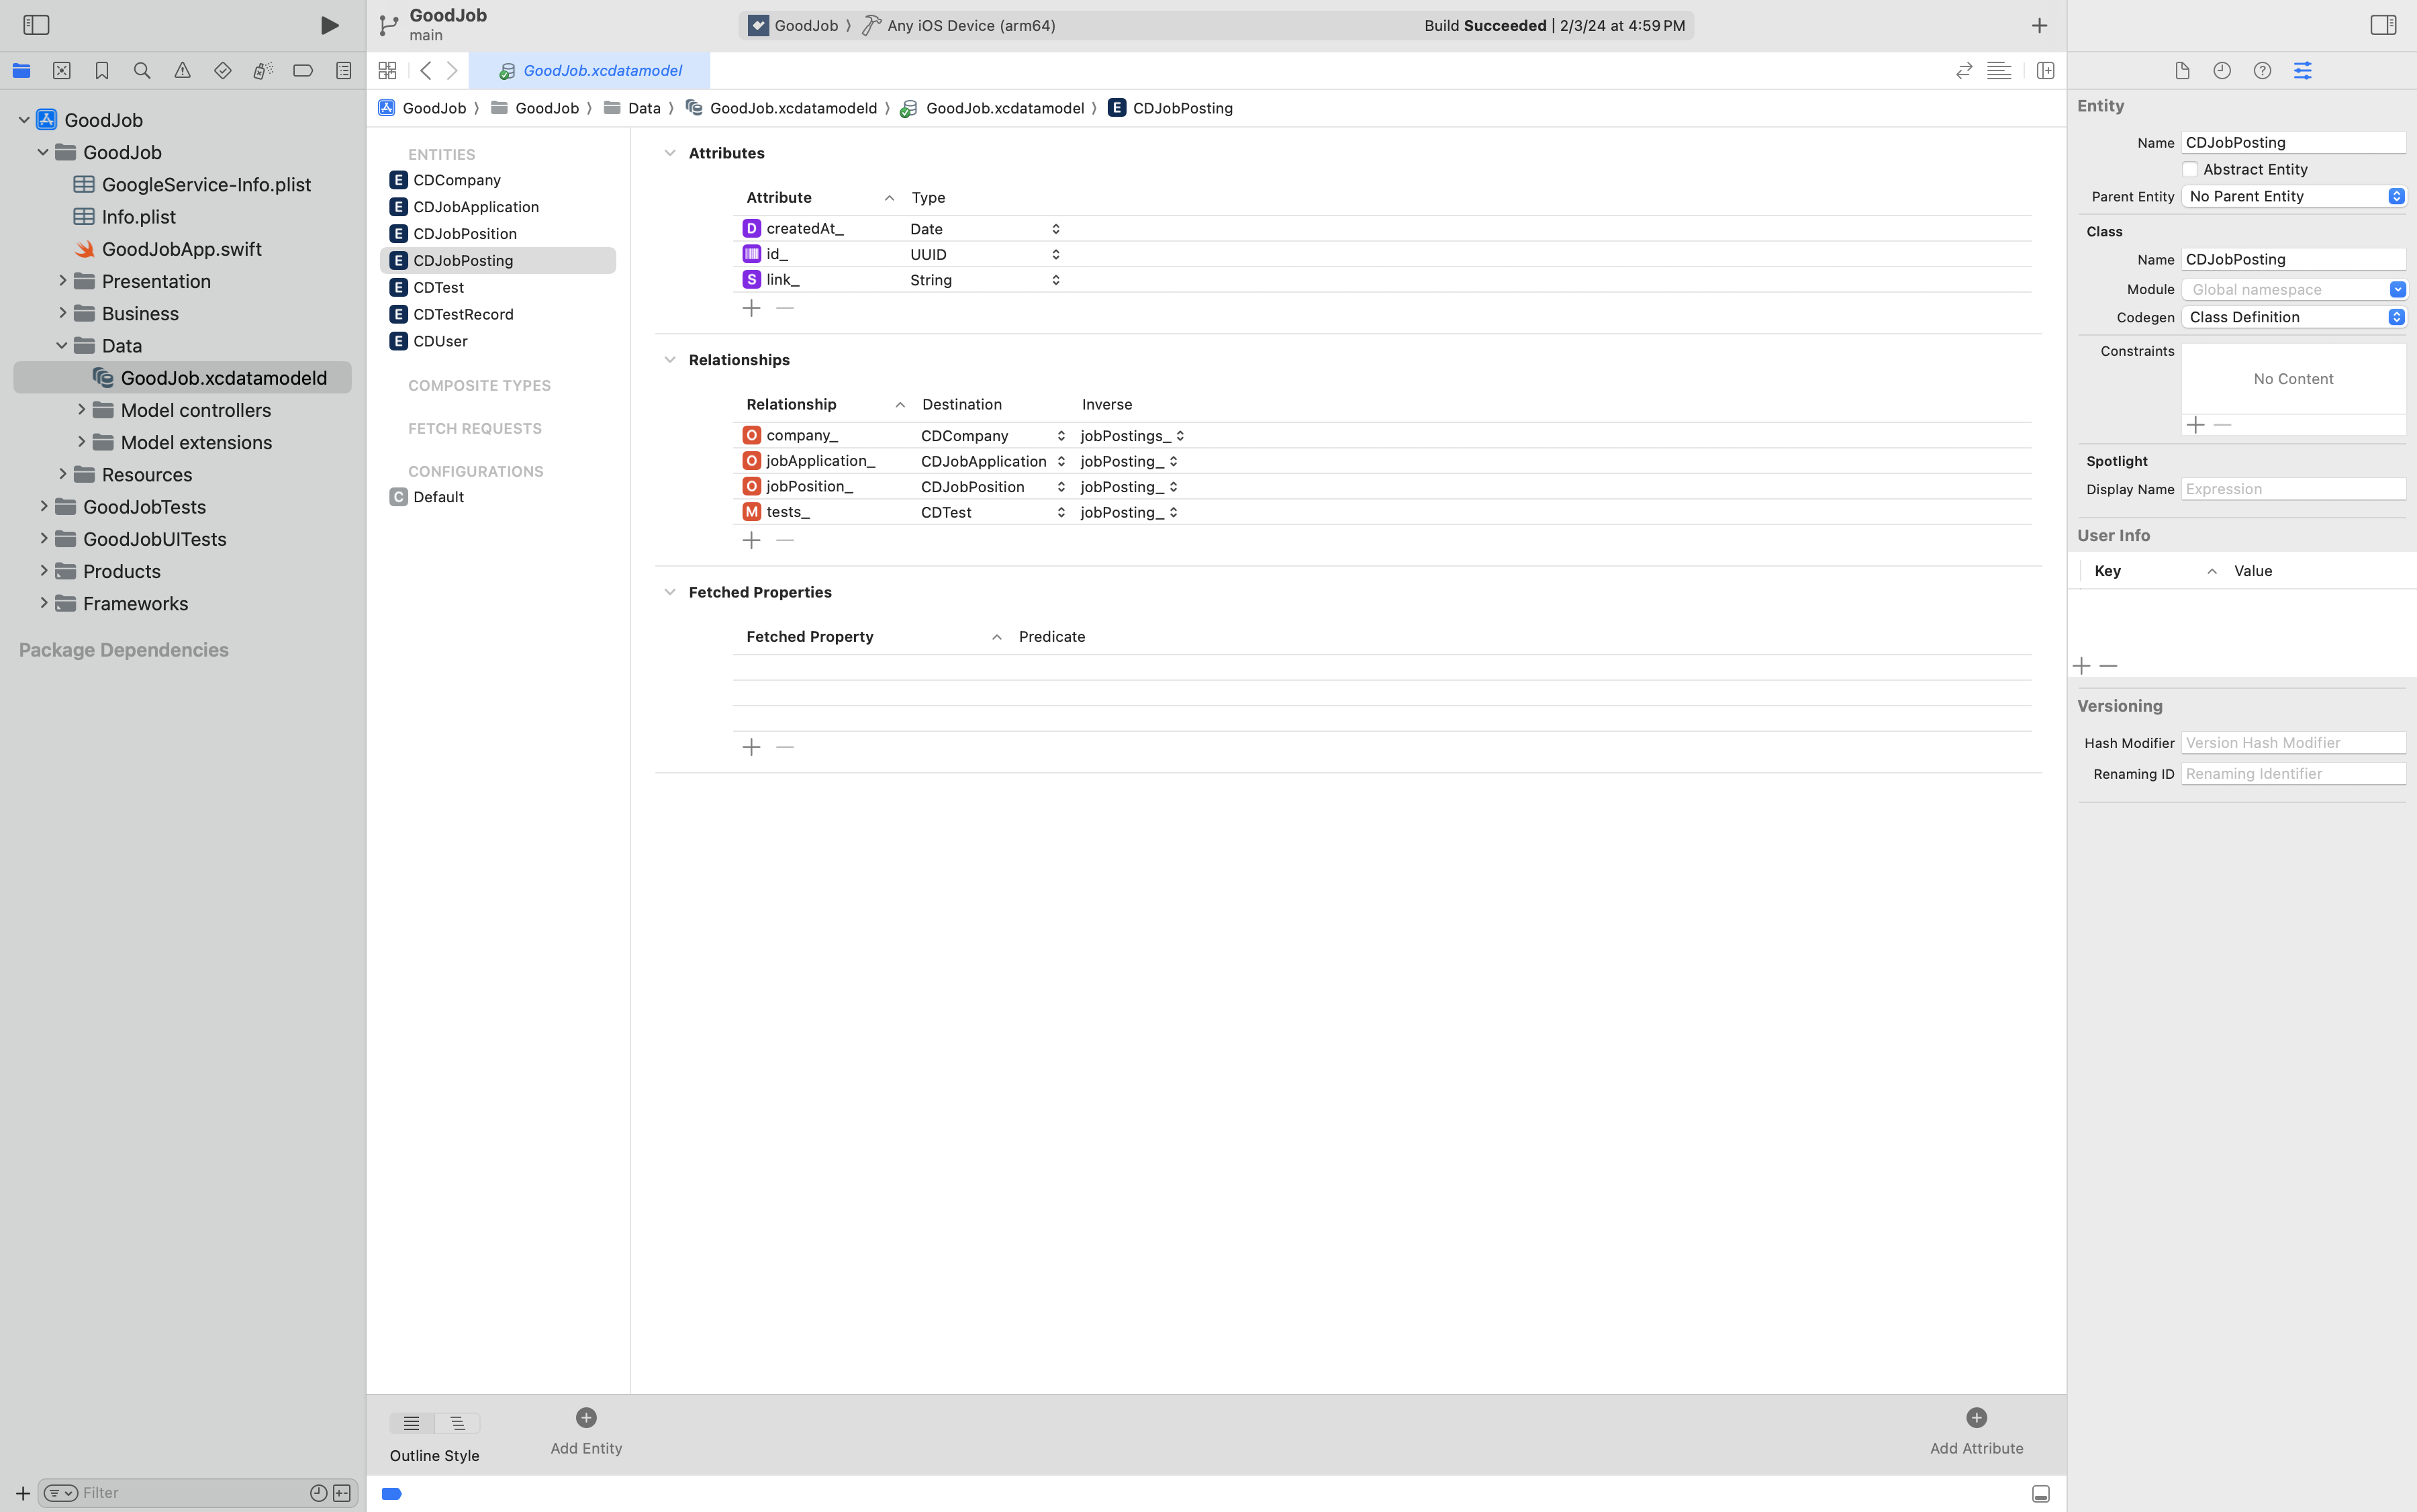Screen dimensions: 2417x1512
Task: Click the Hash Modifier input field
Action: click(x=2293, y=743)
